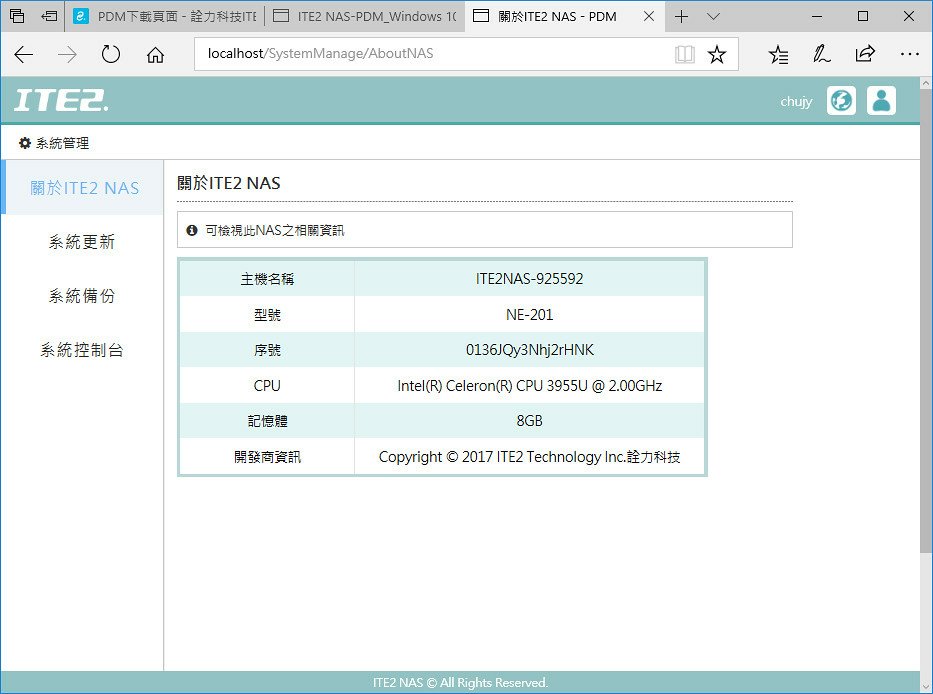Click the 型號 label cell
Viewport: 933px width, 694px height.
pyautogui.click(x=267, y=314)
